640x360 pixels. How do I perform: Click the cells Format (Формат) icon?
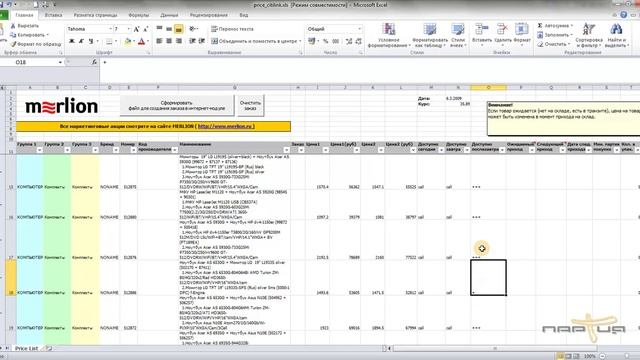point(522,29)
